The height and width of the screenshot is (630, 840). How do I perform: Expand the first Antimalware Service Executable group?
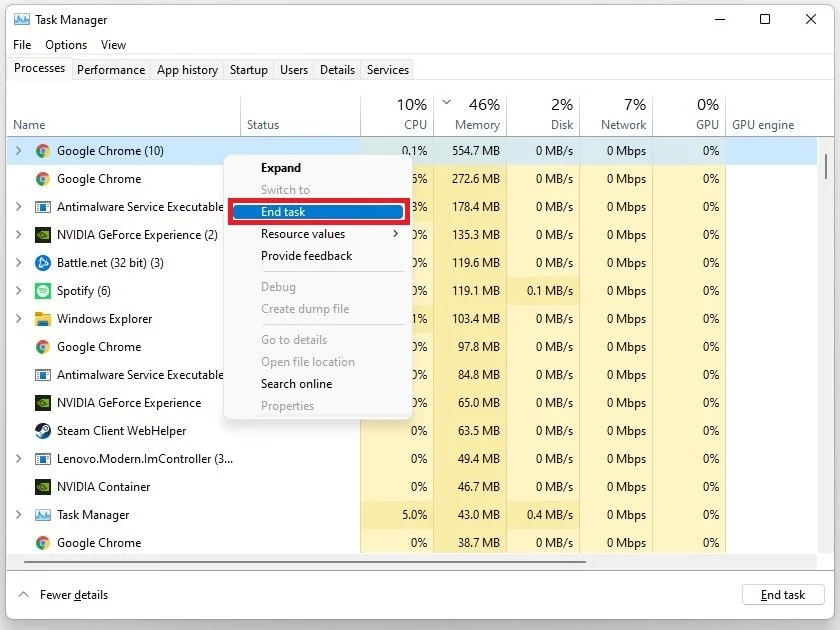pyautogui.click(x=19, y=207)
